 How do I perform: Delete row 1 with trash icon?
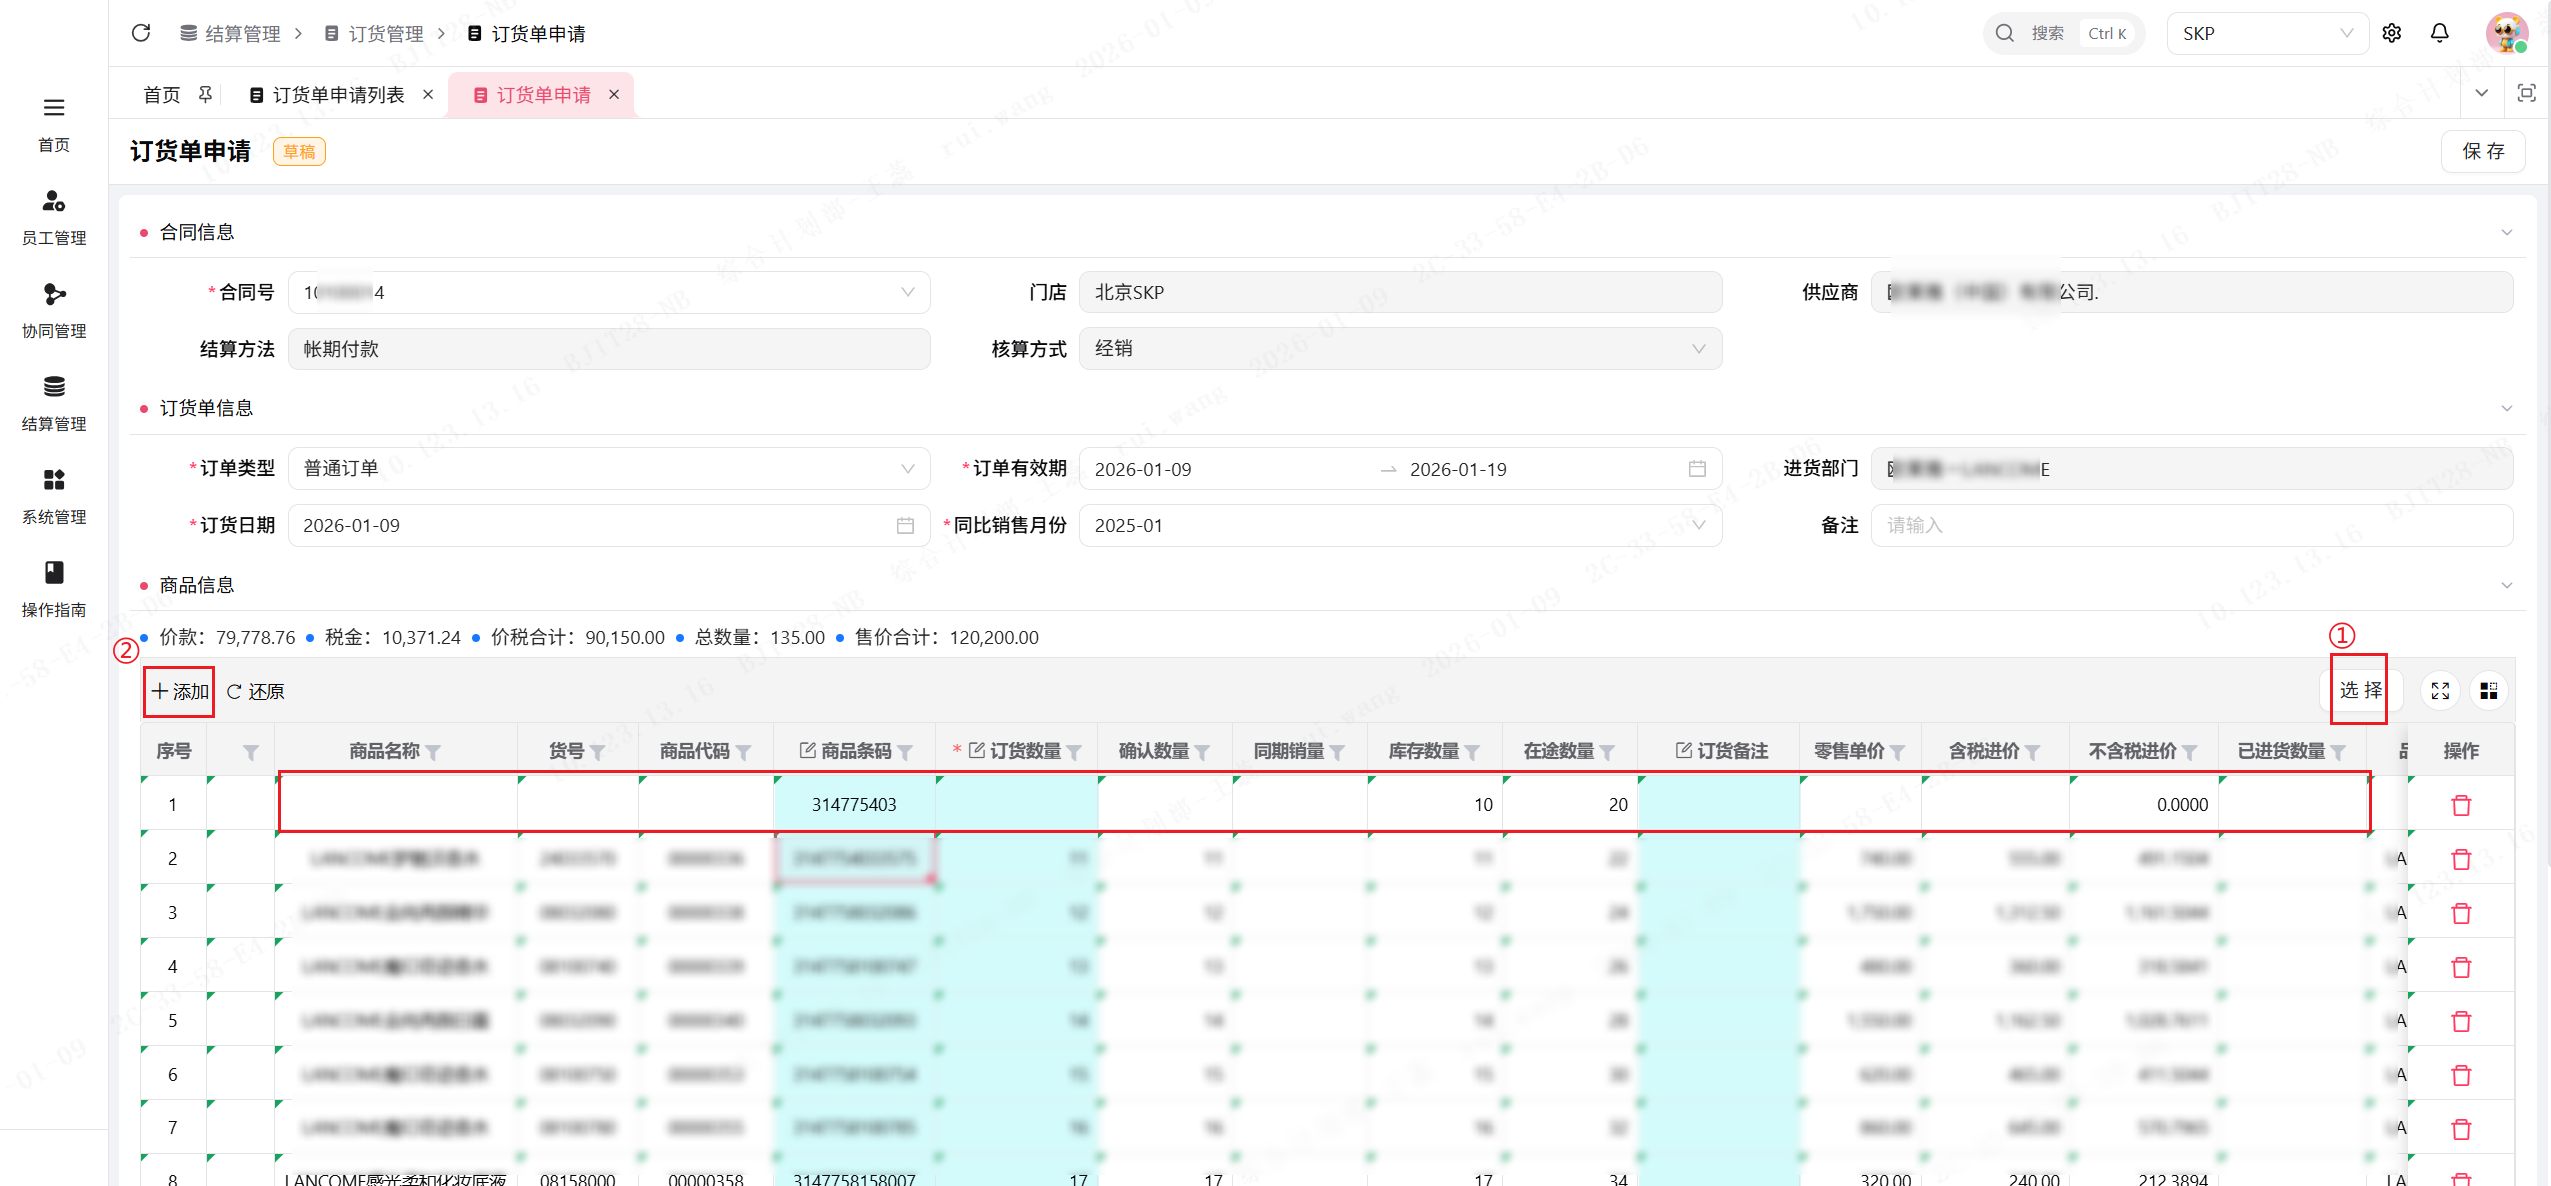(2461, 805)
